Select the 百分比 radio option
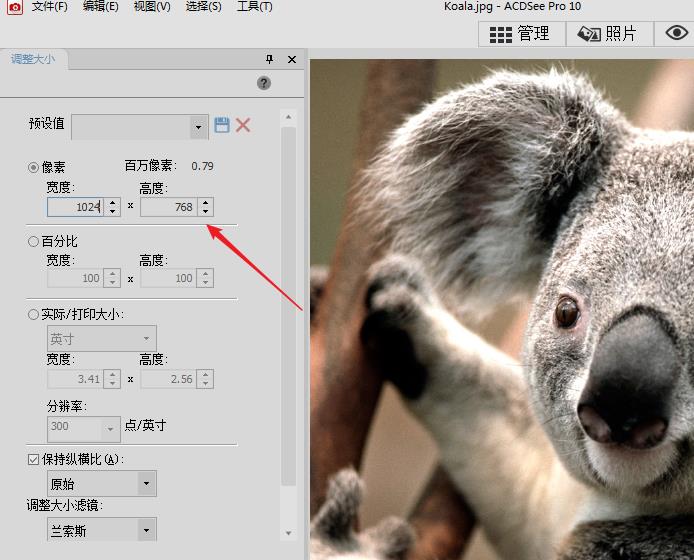694x560 pixels. [x=33, y=241]
